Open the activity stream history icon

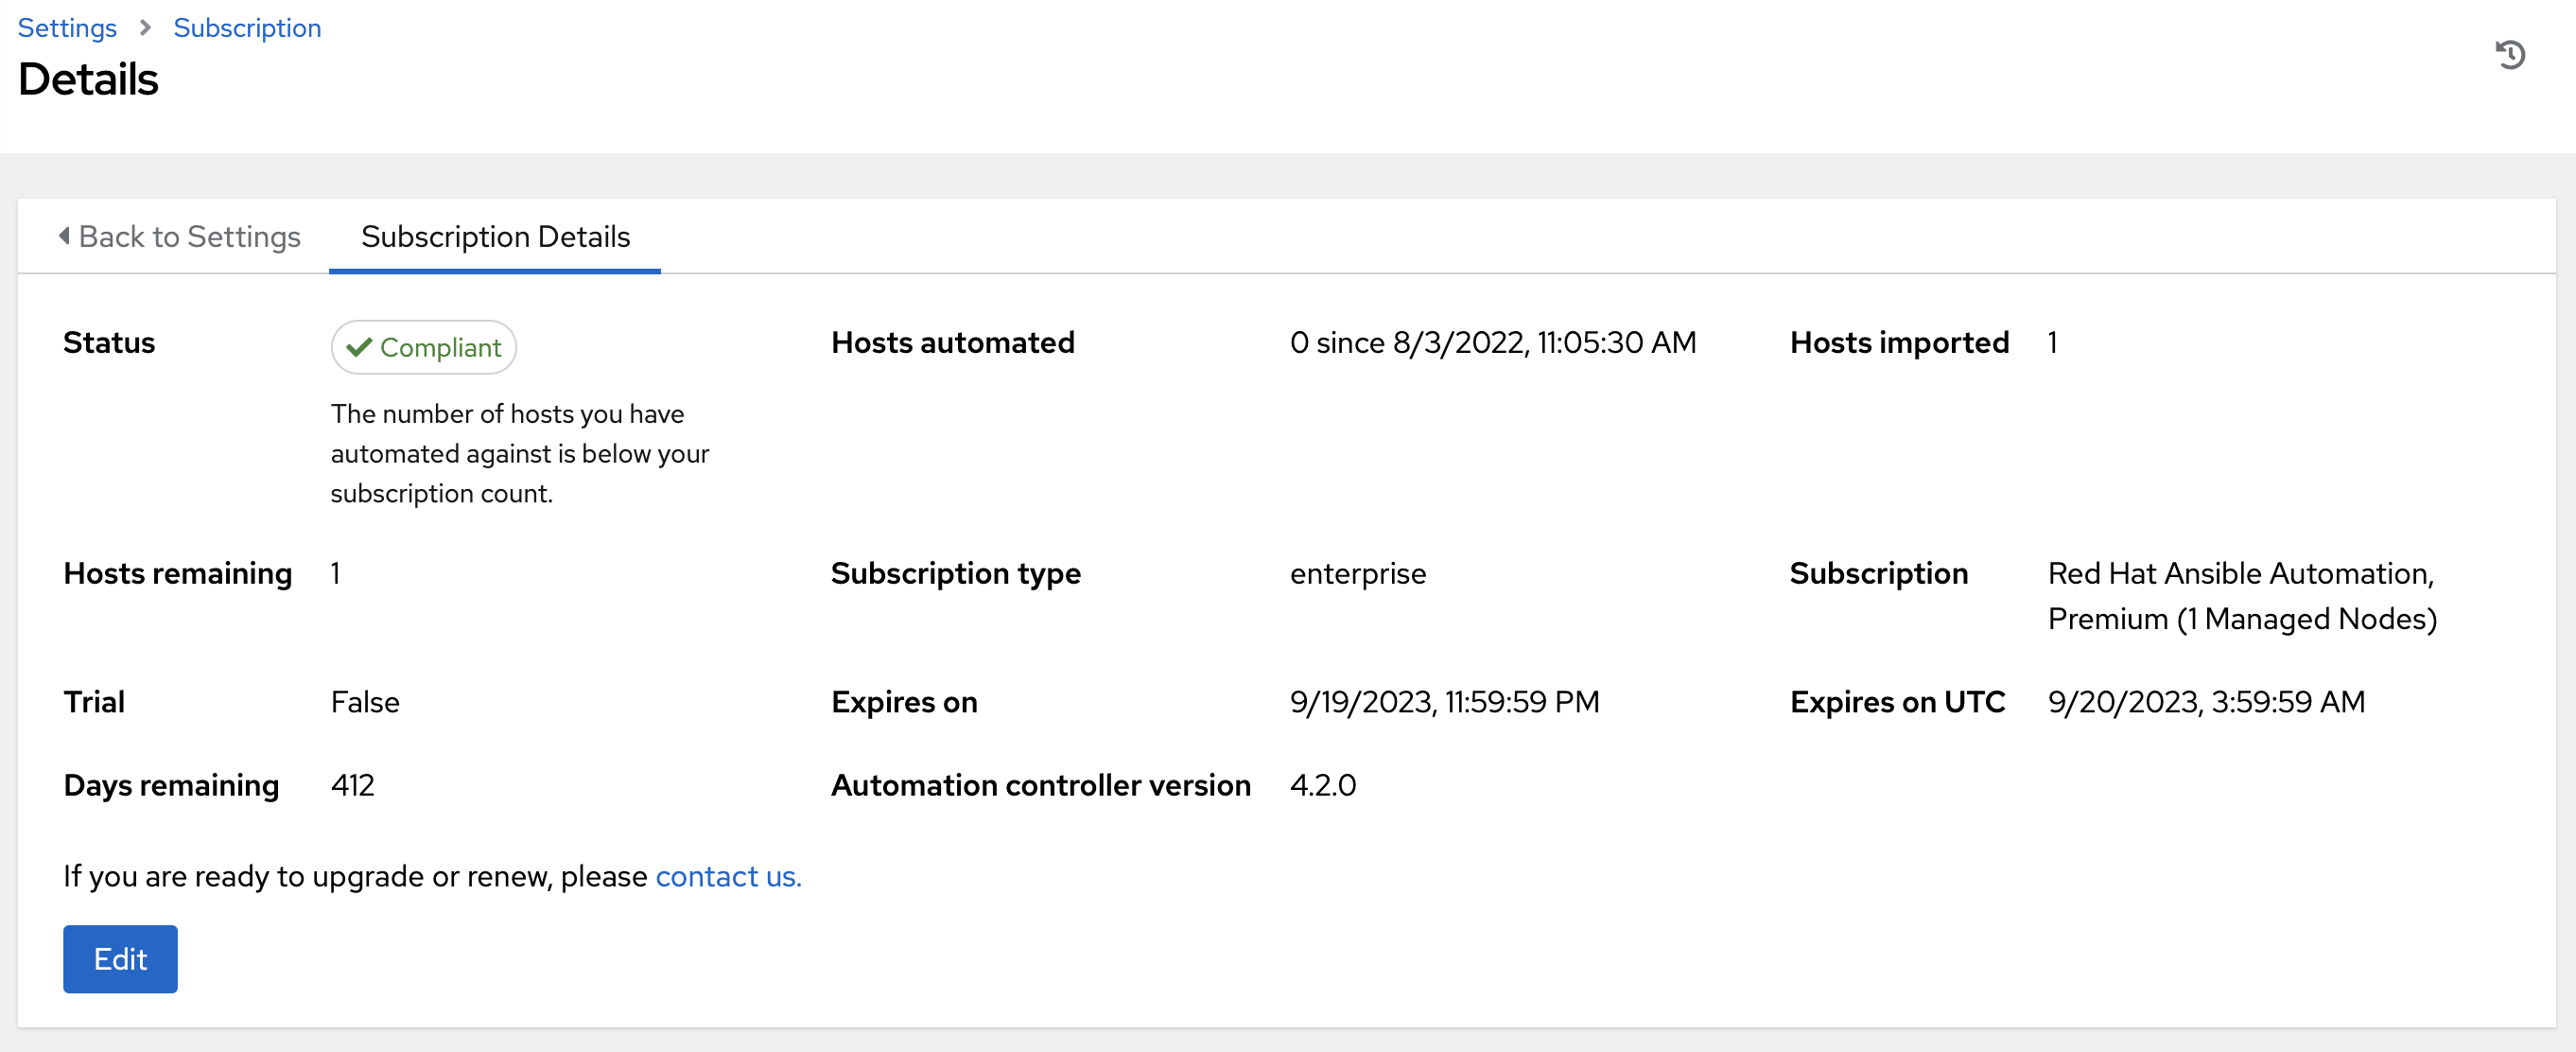(x=2509, y=55)
